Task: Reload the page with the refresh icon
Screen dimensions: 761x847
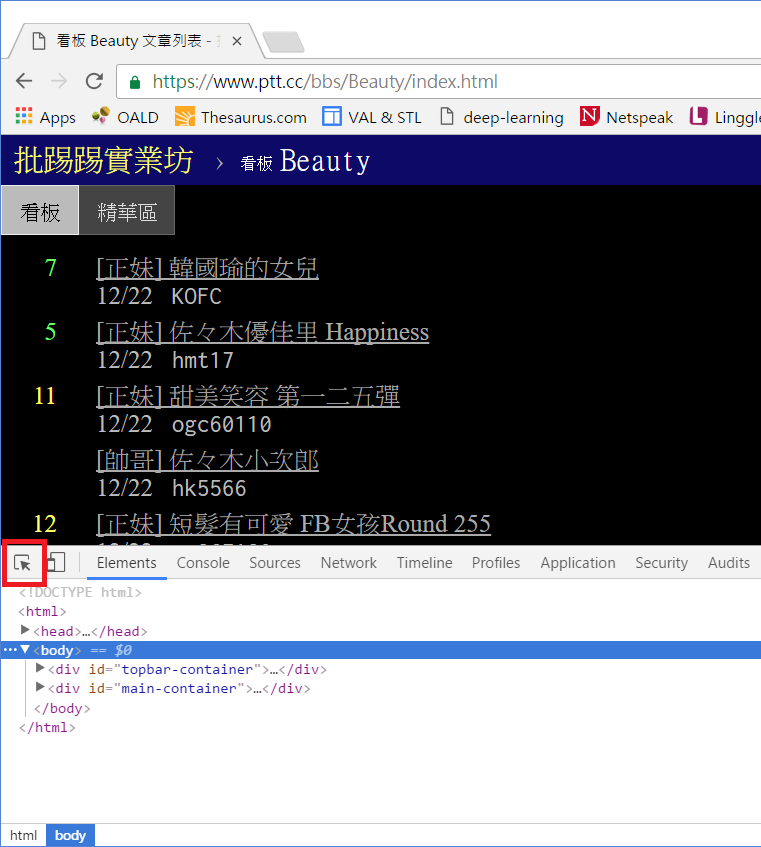Action: tap(95, 82)
